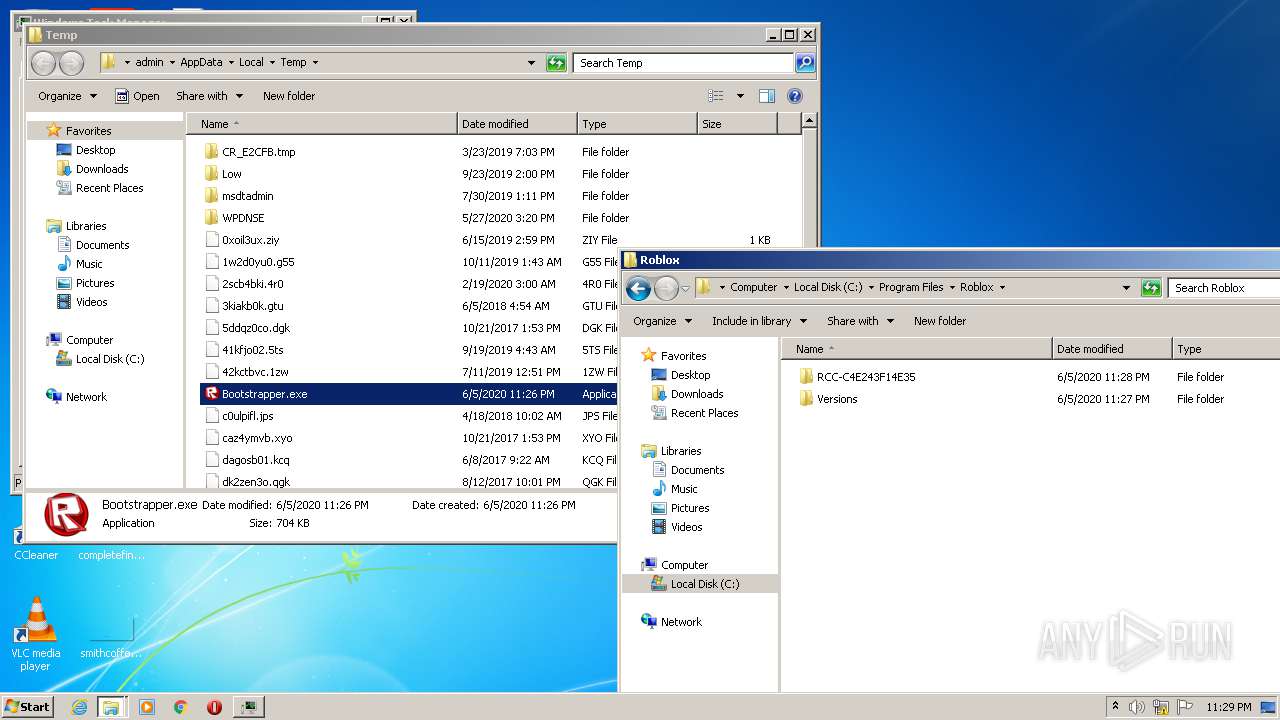Open the RCC-C4E243F14E35 folder
Viewport: 1280px width, 720px height.
point(866,377)
